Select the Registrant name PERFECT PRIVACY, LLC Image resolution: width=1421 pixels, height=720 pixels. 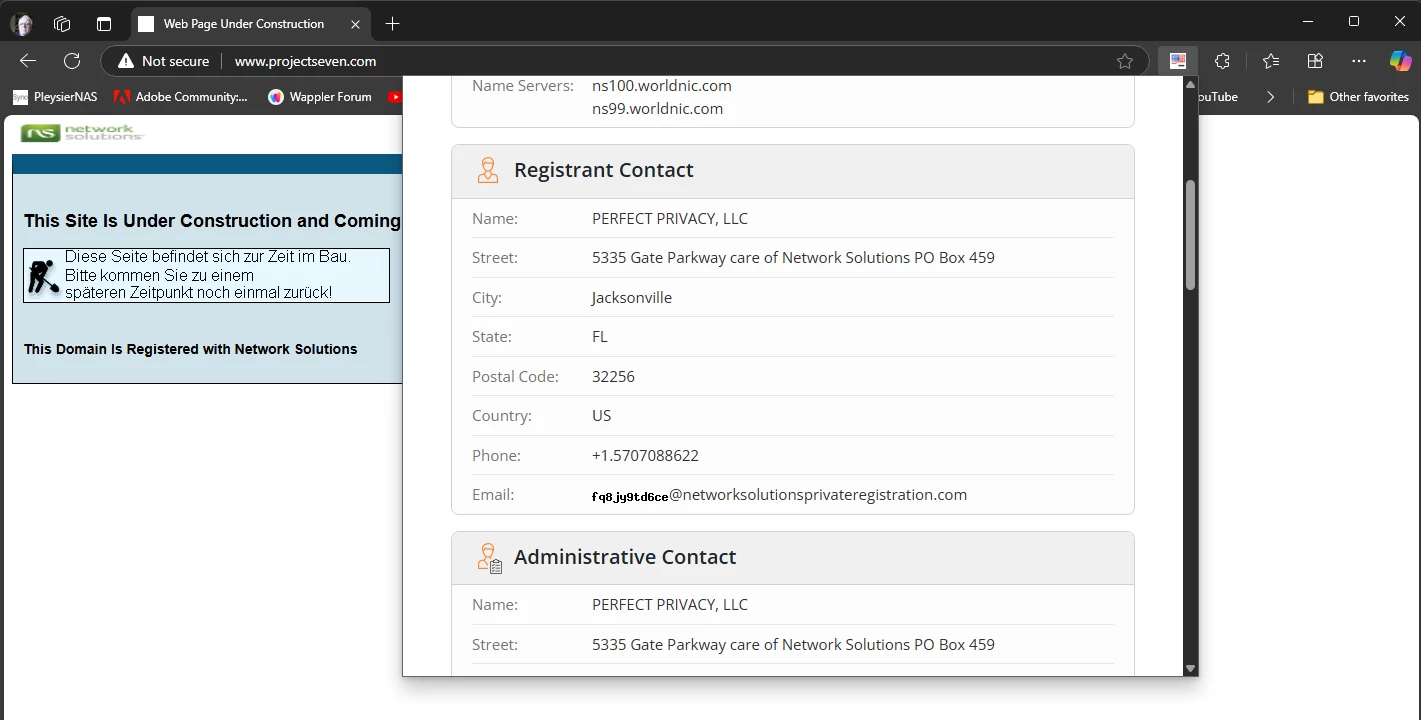670,218
